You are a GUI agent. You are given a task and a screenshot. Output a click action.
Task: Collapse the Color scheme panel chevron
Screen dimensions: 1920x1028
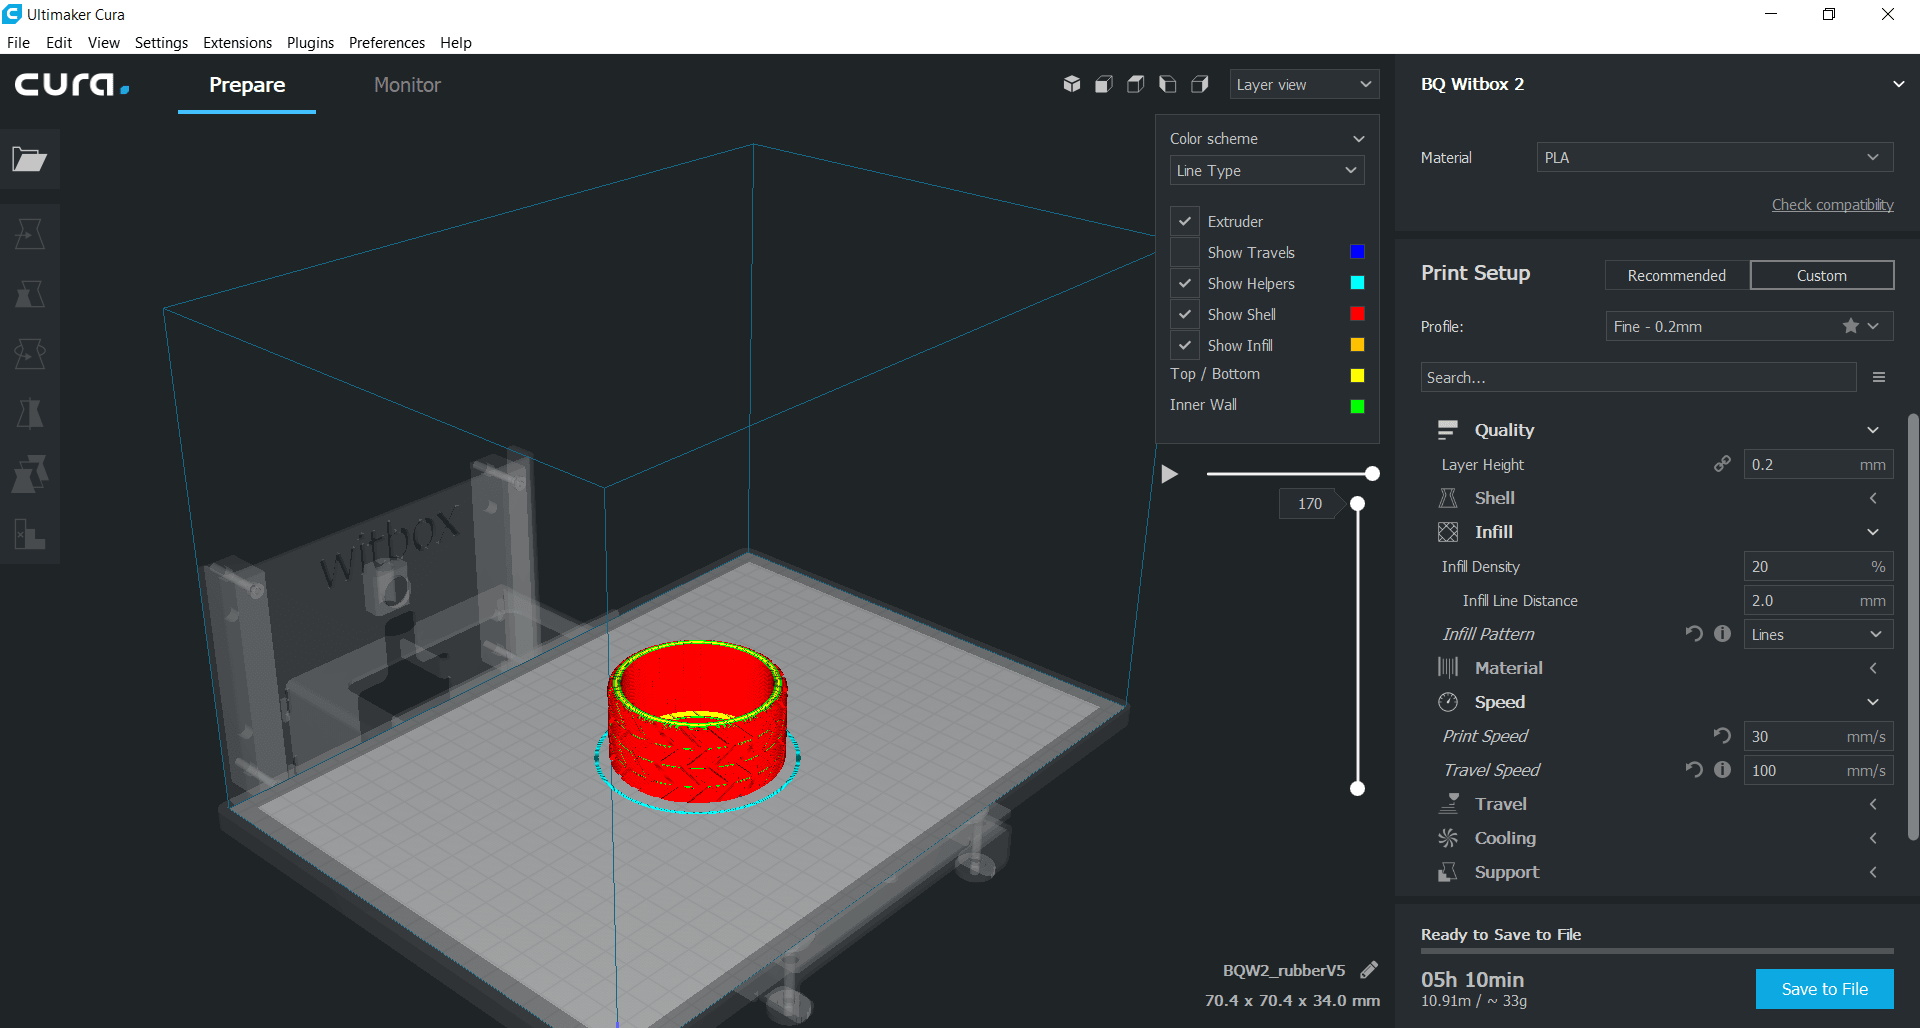pyautogui.click(x=1359, y=138)
